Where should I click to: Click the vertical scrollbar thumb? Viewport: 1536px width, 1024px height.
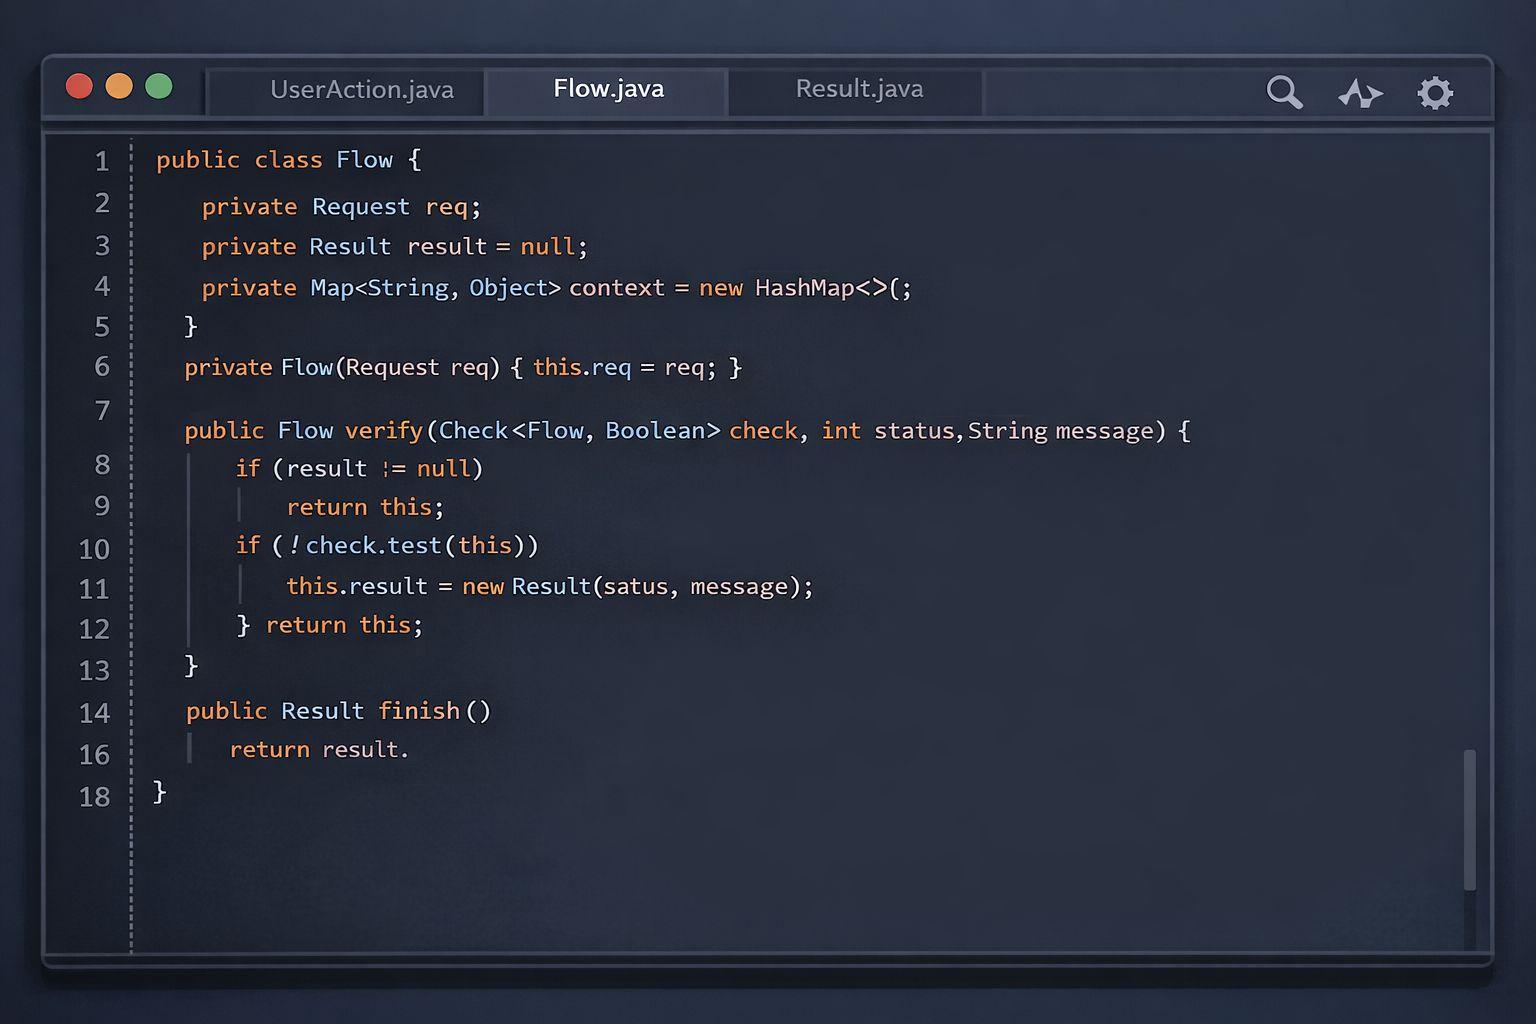pyautogui.click(x=1469, y=819)
